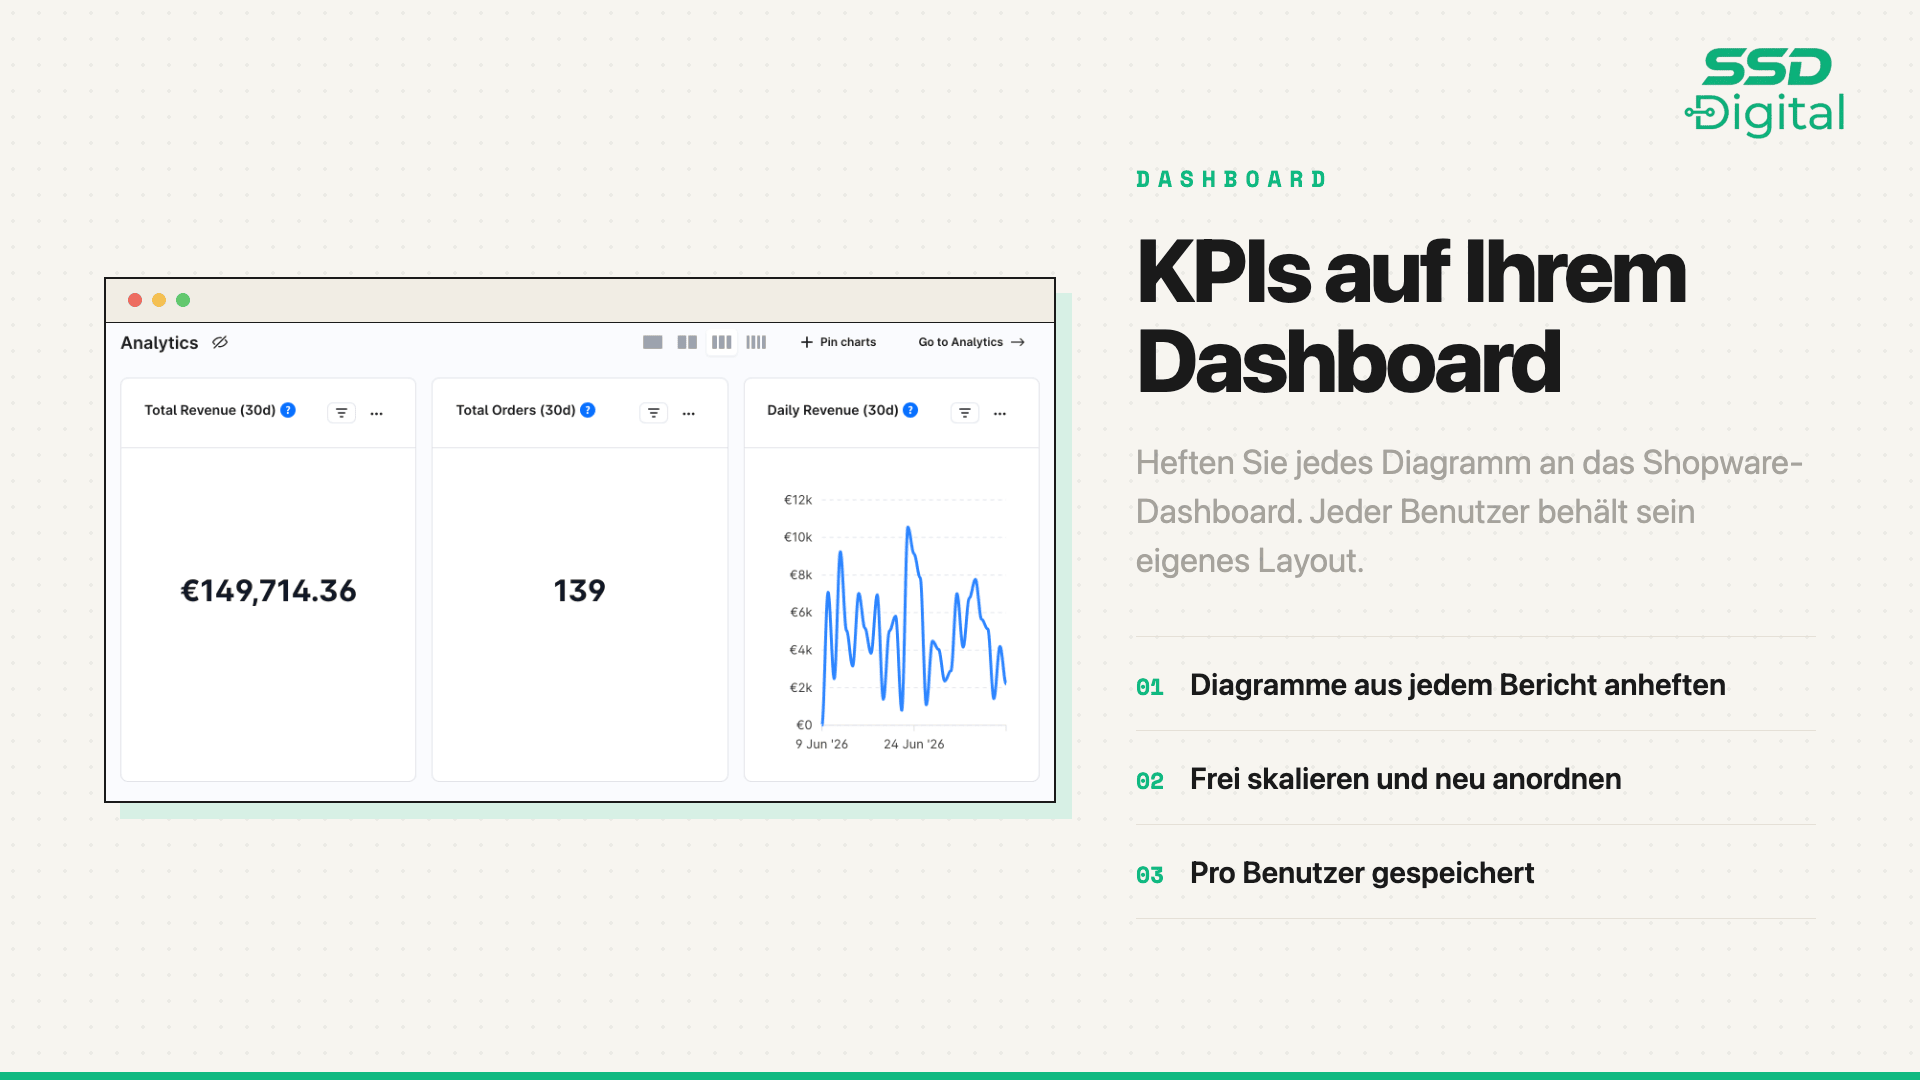Click 'Pro Benutzer gespeichert' item
This screenshot has width=1920, height=1080.
pyautogui.click(x=1362, y=873)
